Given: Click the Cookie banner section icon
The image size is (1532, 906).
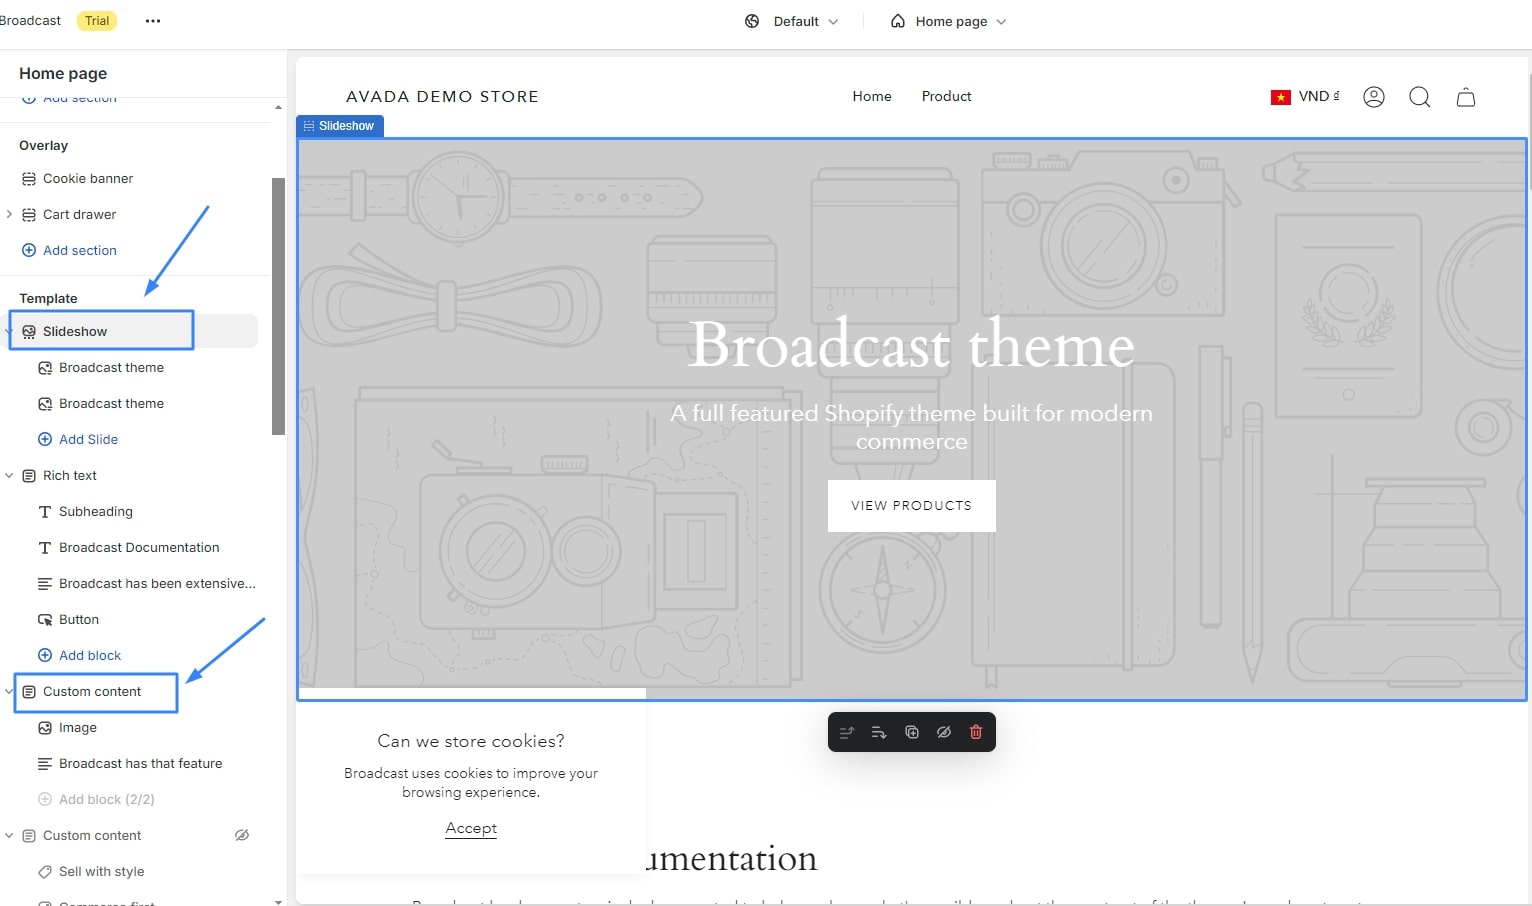Looking at the screenshot, I should pyautogui.click(x=29, y=179).
